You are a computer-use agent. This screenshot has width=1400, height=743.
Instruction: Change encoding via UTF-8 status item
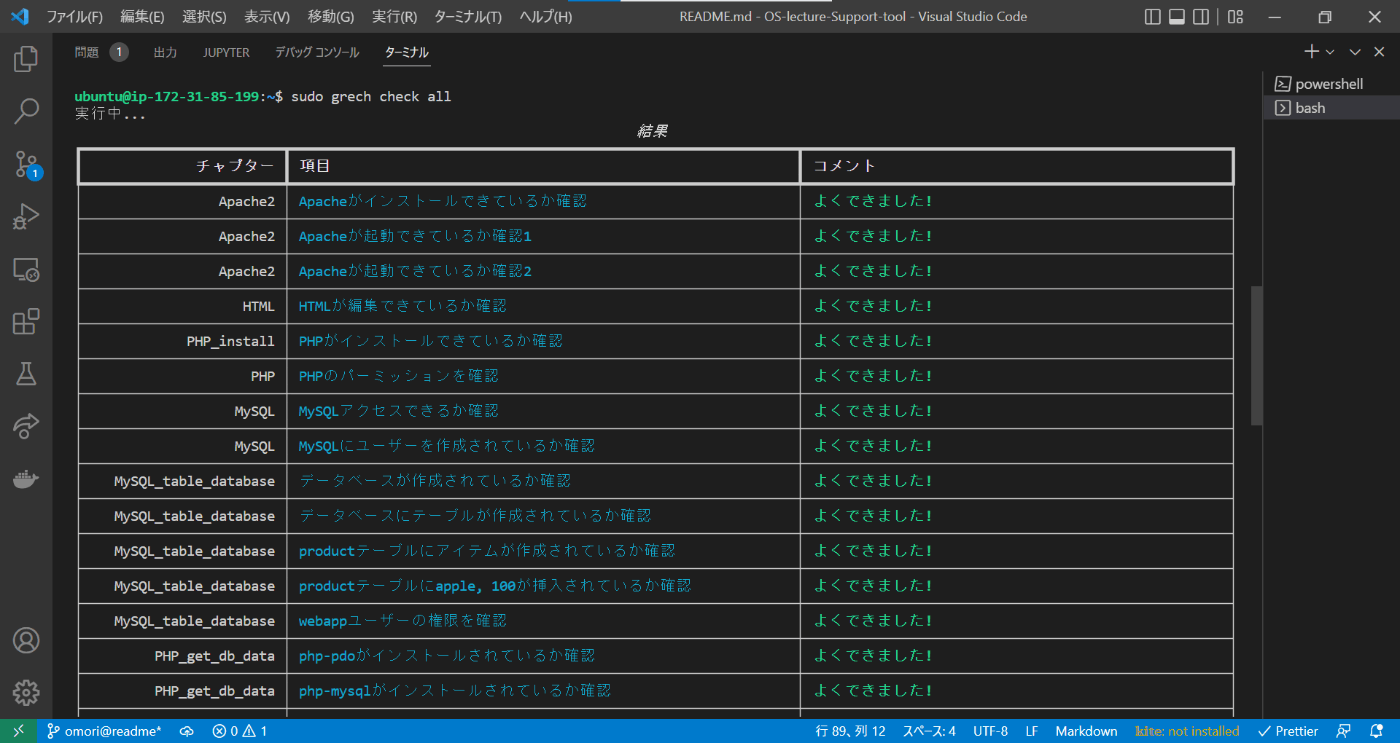click(990, 731)
